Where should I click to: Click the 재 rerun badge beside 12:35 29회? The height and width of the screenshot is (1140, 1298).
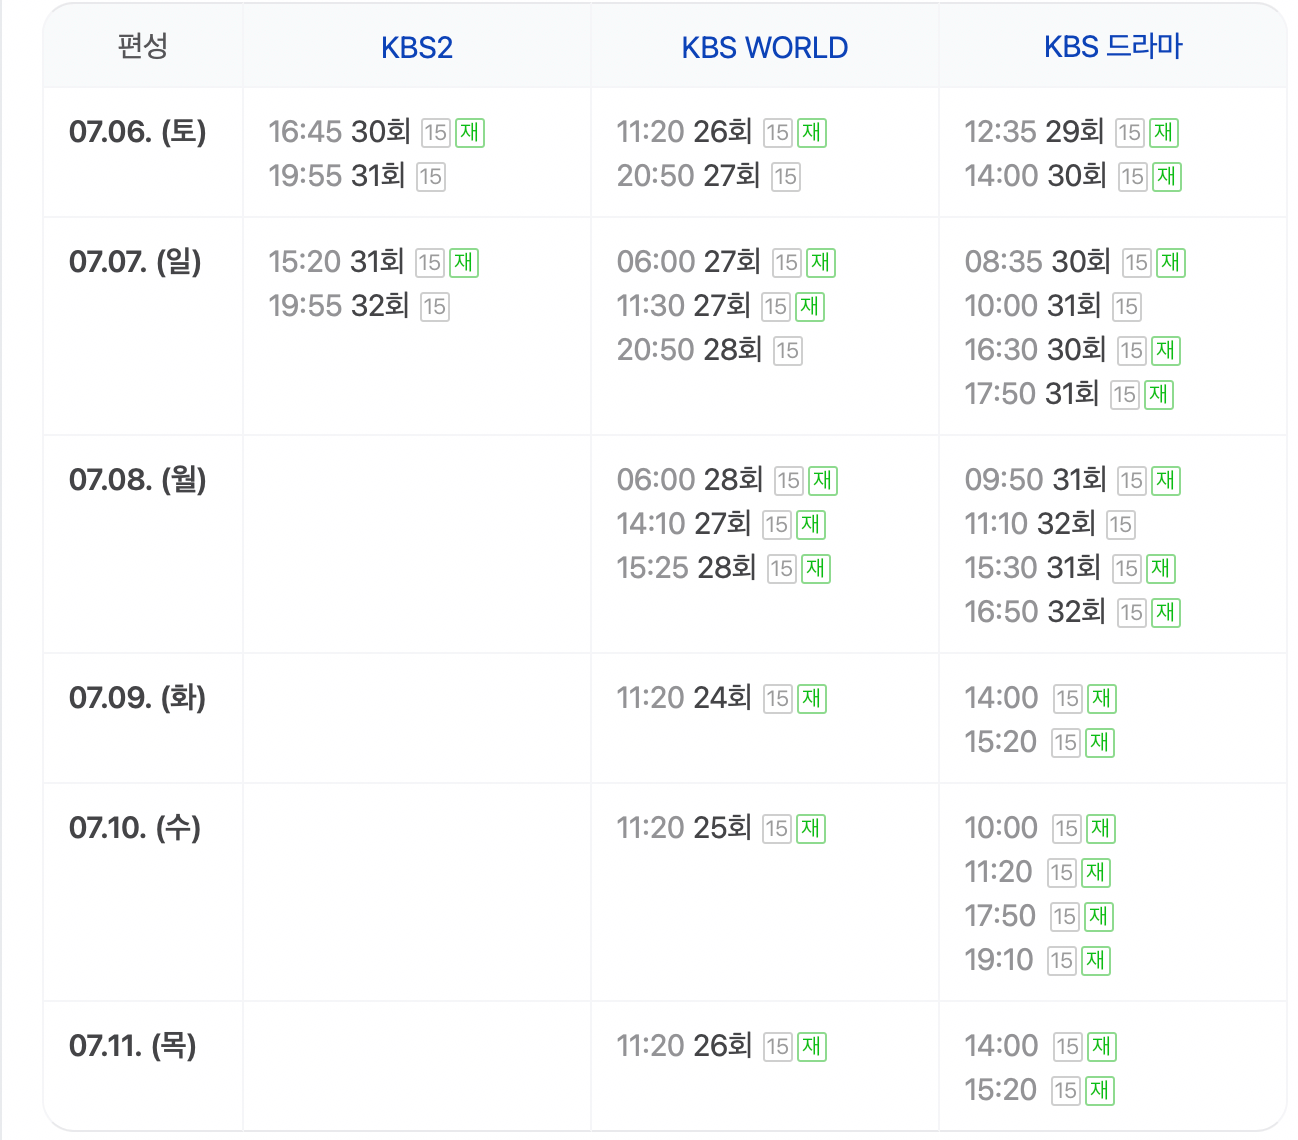coord(1164,133)
